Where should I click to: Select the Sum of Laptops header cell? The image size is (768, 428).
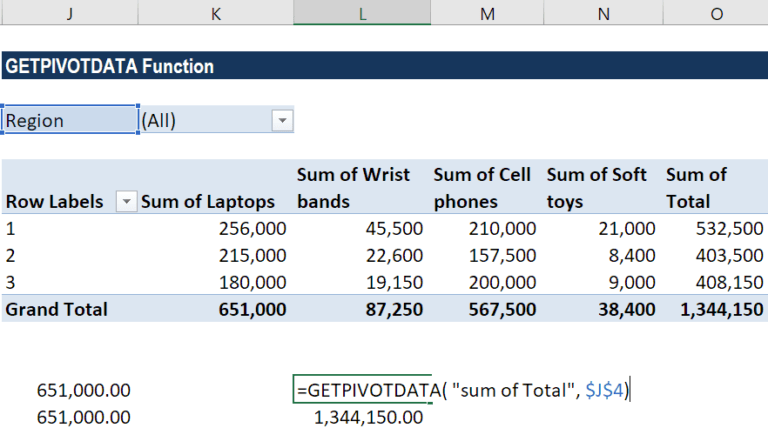pyautogui.click(x=213, y=201)
